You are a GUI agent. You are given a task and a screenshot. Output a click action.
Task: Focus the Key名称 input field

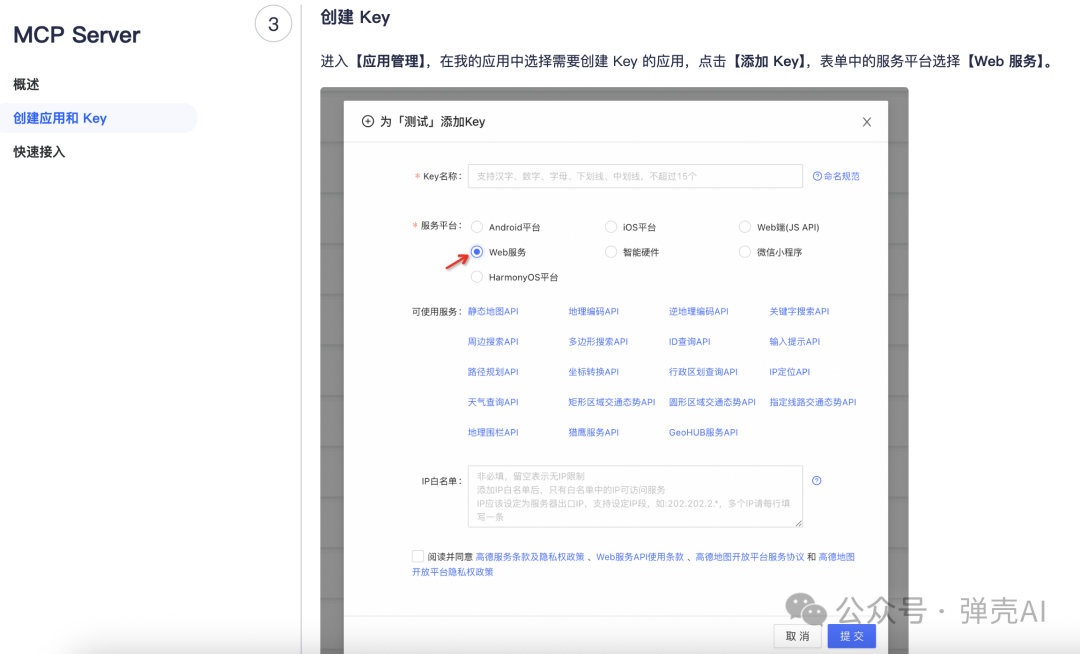coord(635,176)
